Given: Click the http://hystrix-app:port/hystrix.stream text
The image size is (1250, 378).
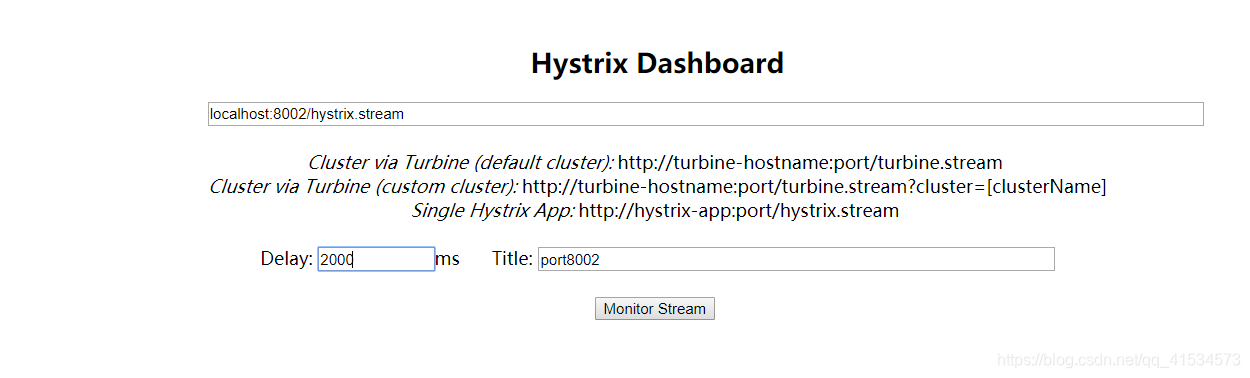Looking at the screenshot, I should click(x=739, y=211).
